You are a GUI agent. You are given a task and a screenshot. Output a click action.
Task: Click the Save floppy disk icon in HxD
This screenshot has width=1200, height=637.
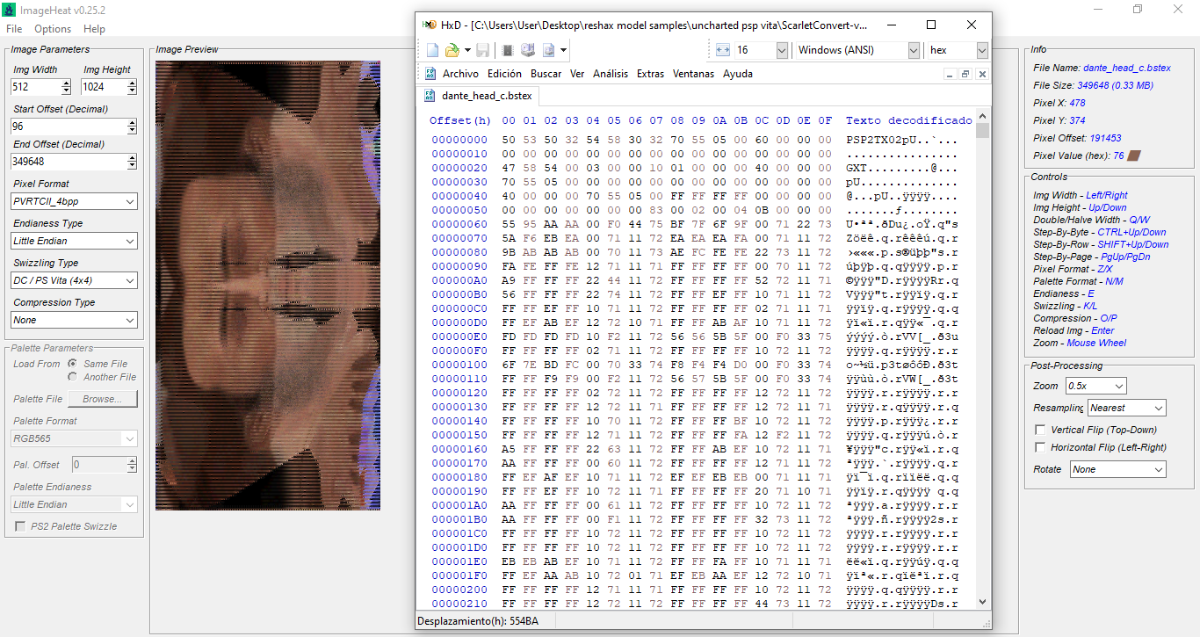483,50
